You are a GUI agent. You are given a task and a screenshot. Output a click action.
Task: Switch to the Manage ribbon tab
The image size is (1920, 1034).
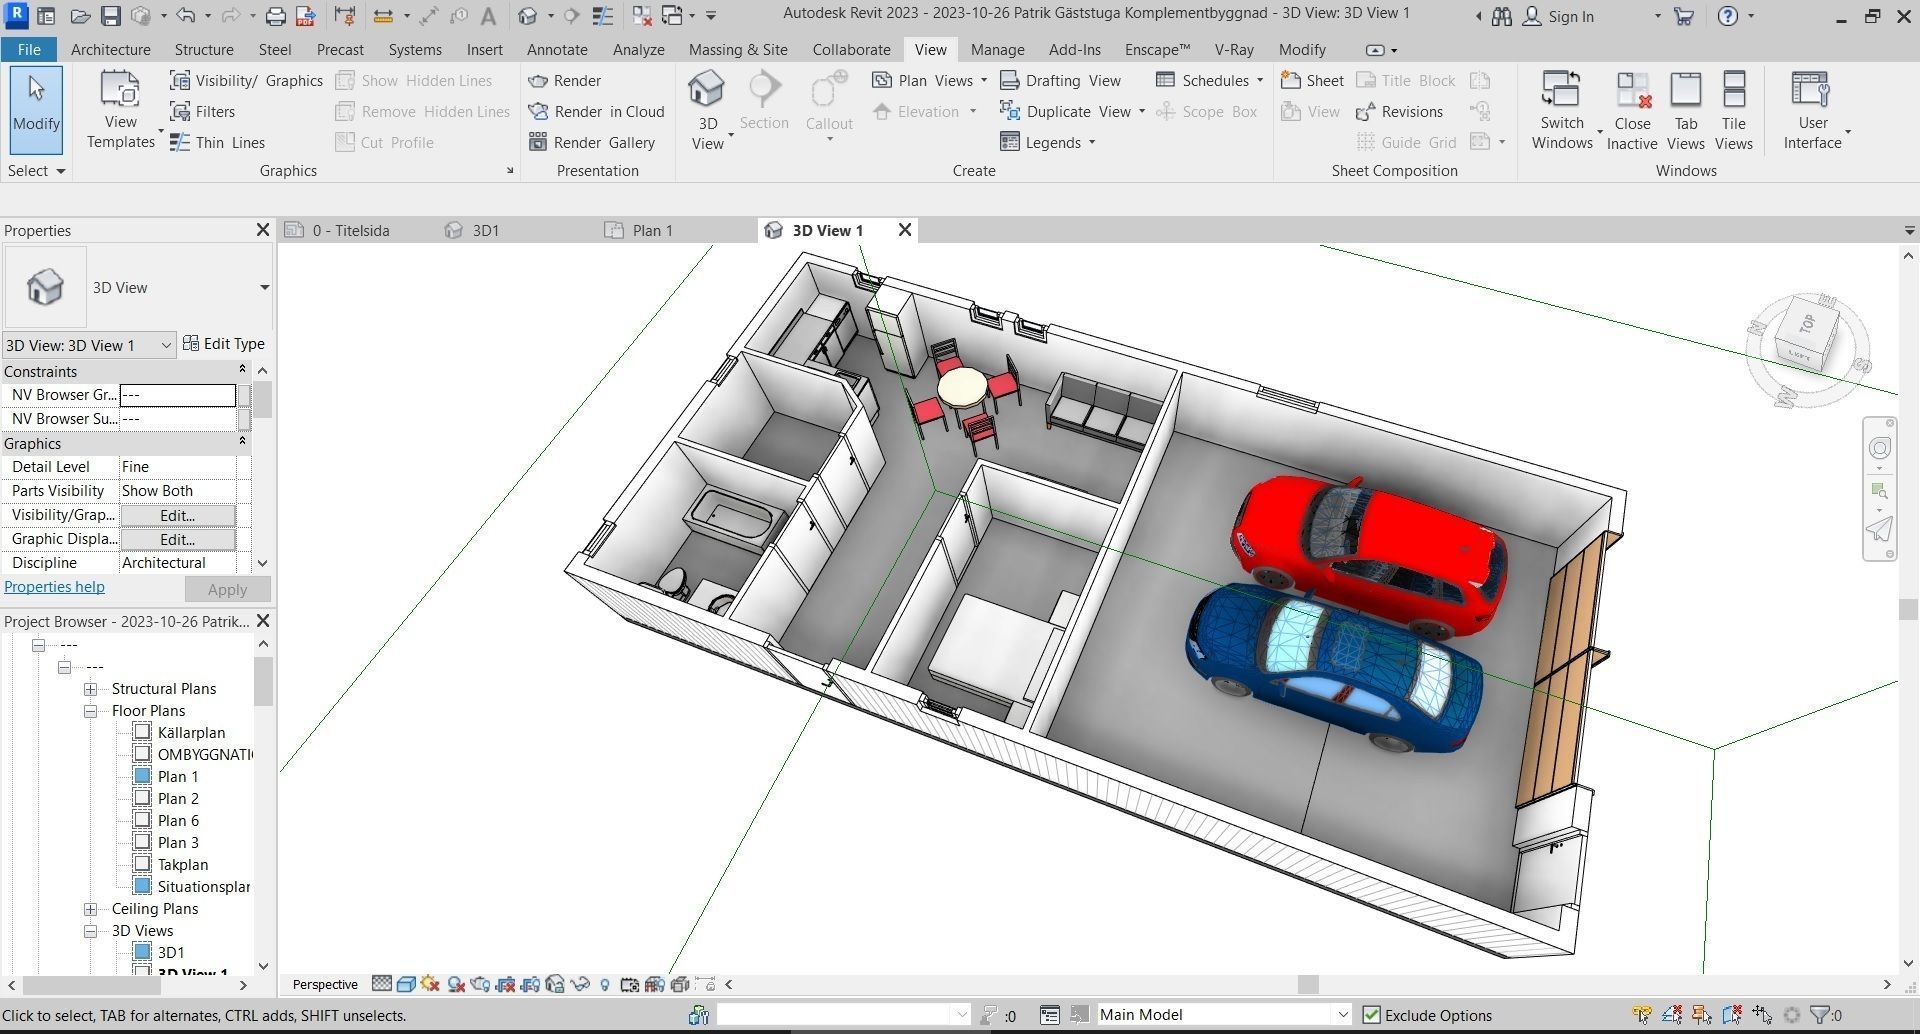998,49
